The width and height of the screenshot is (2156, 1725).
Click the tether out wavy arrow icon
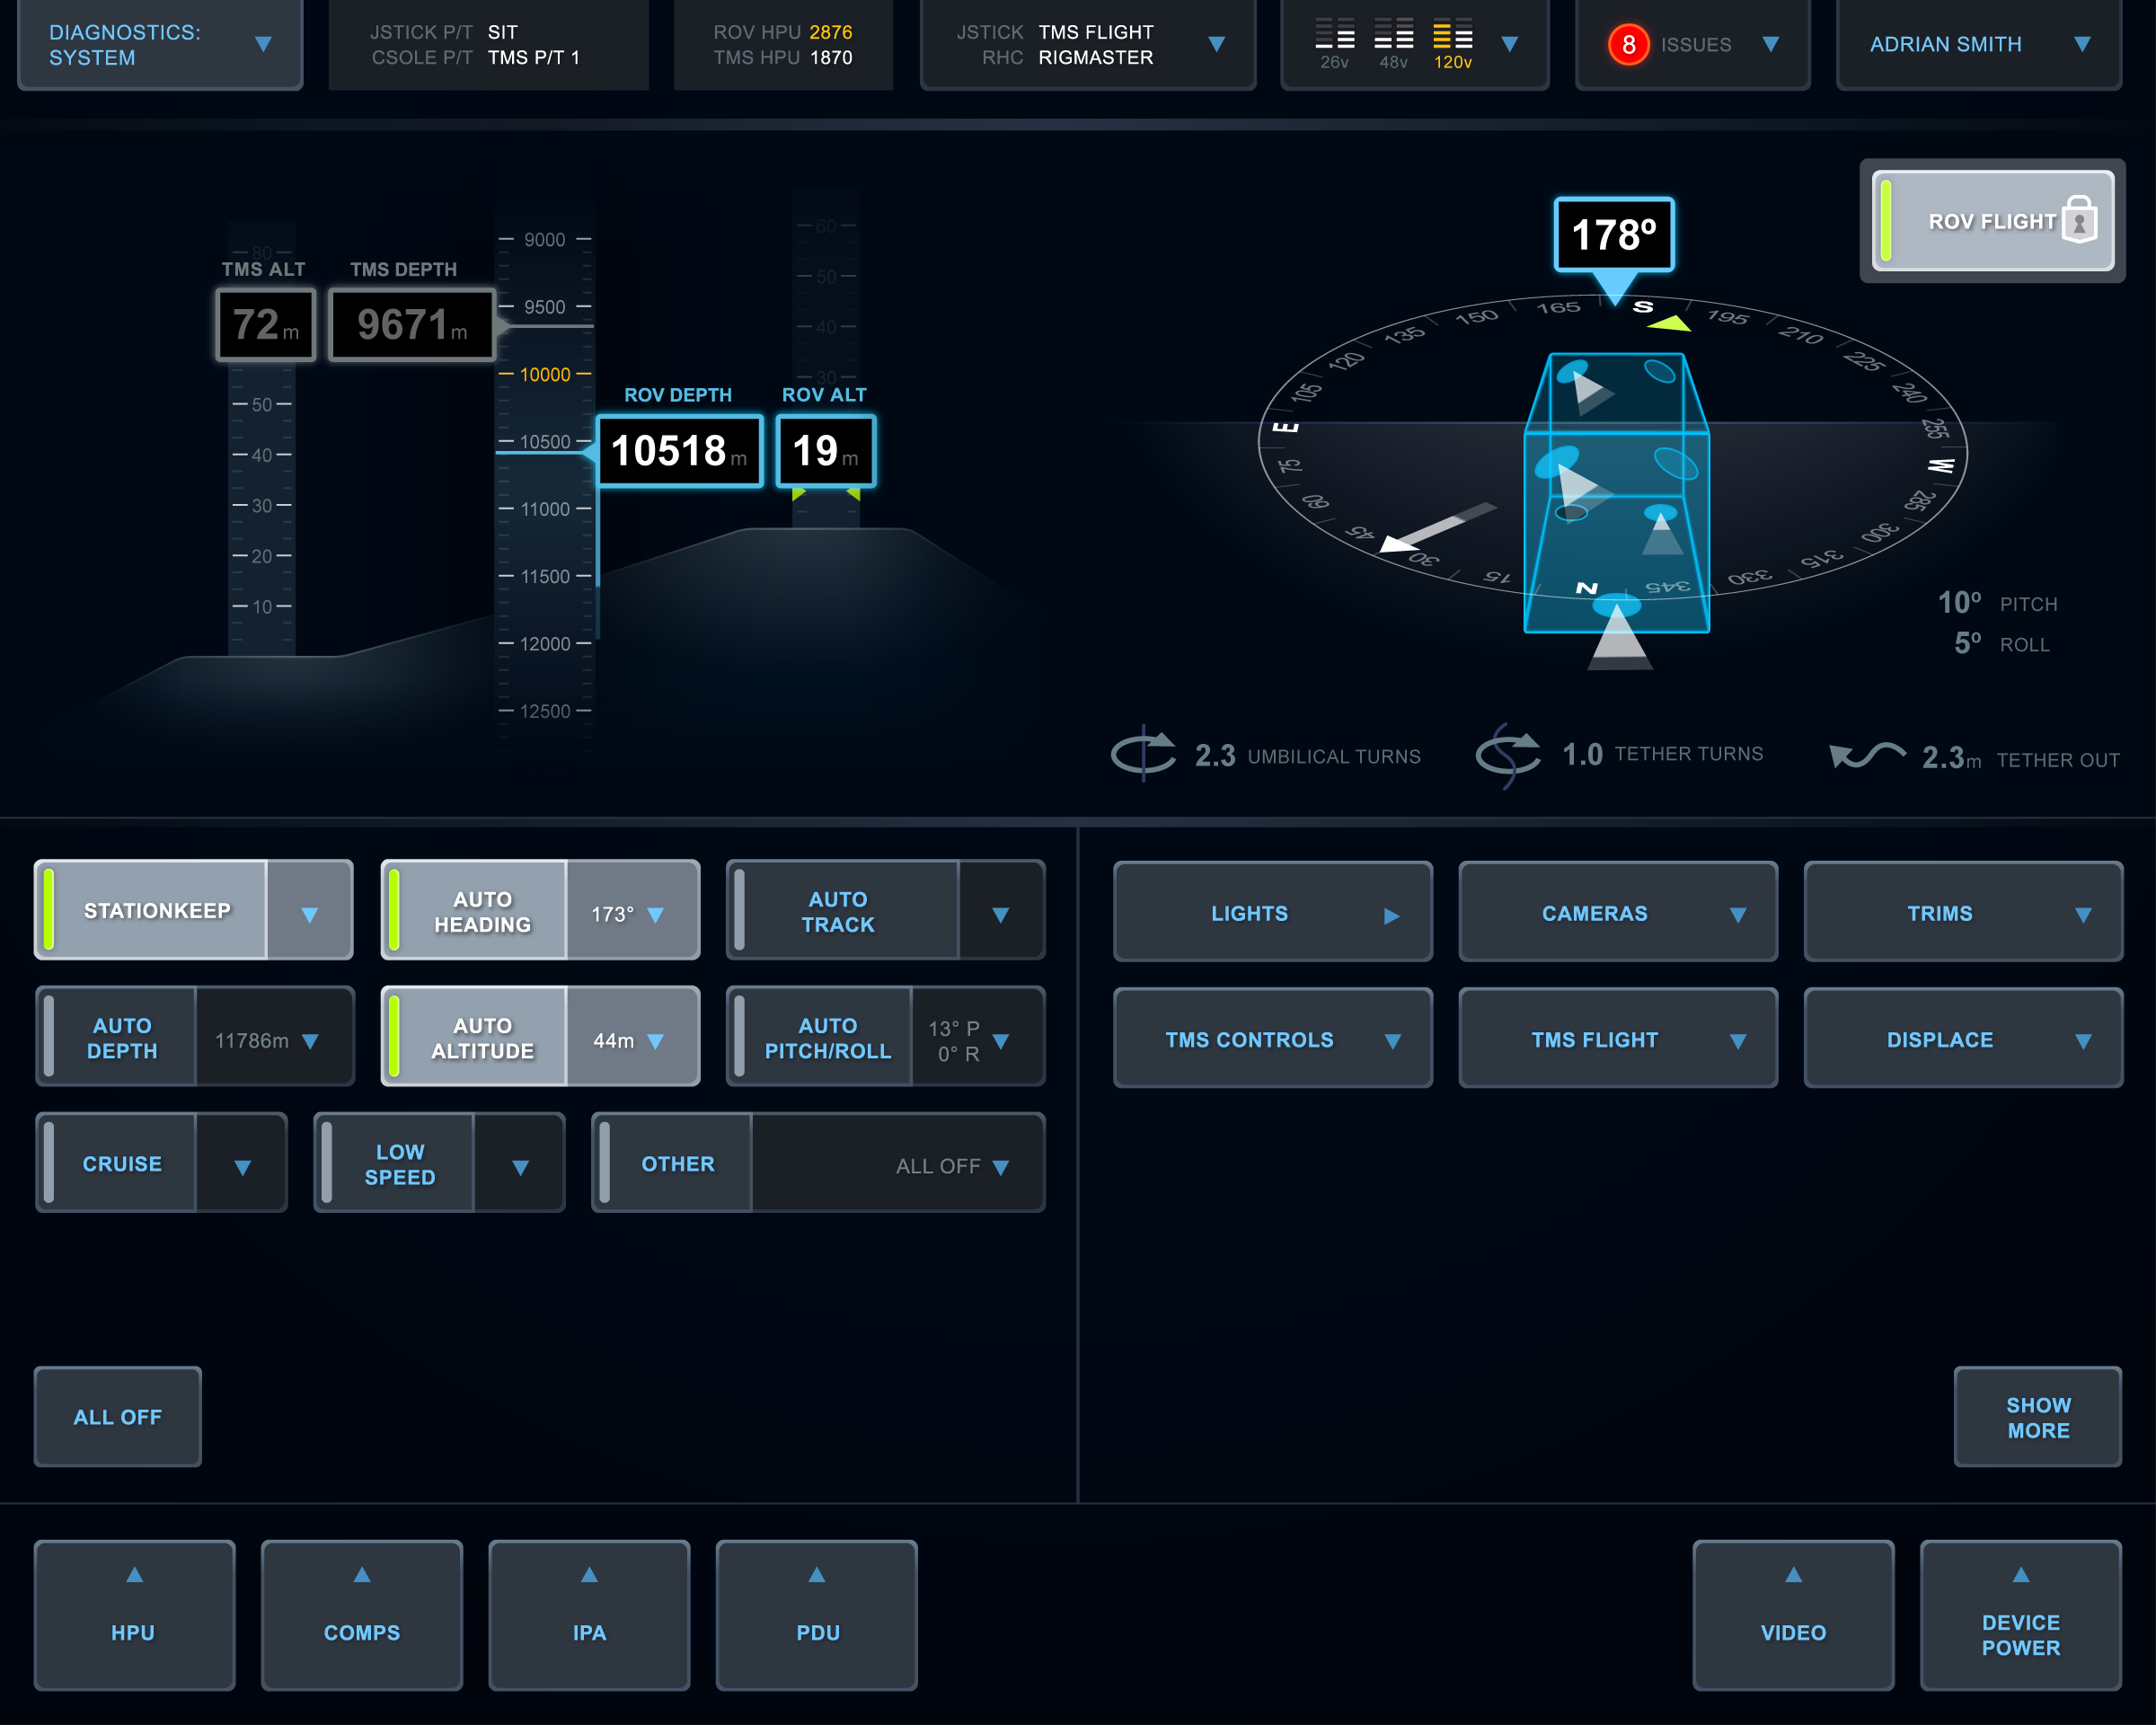coord(1866,755)
